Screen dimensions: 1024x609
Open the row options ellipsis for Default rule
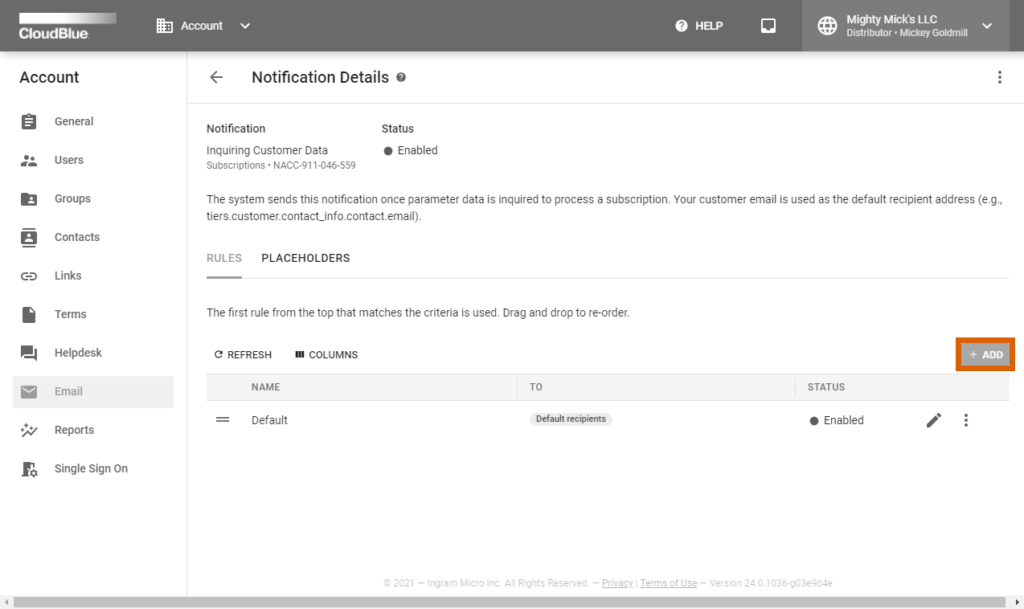966,420
